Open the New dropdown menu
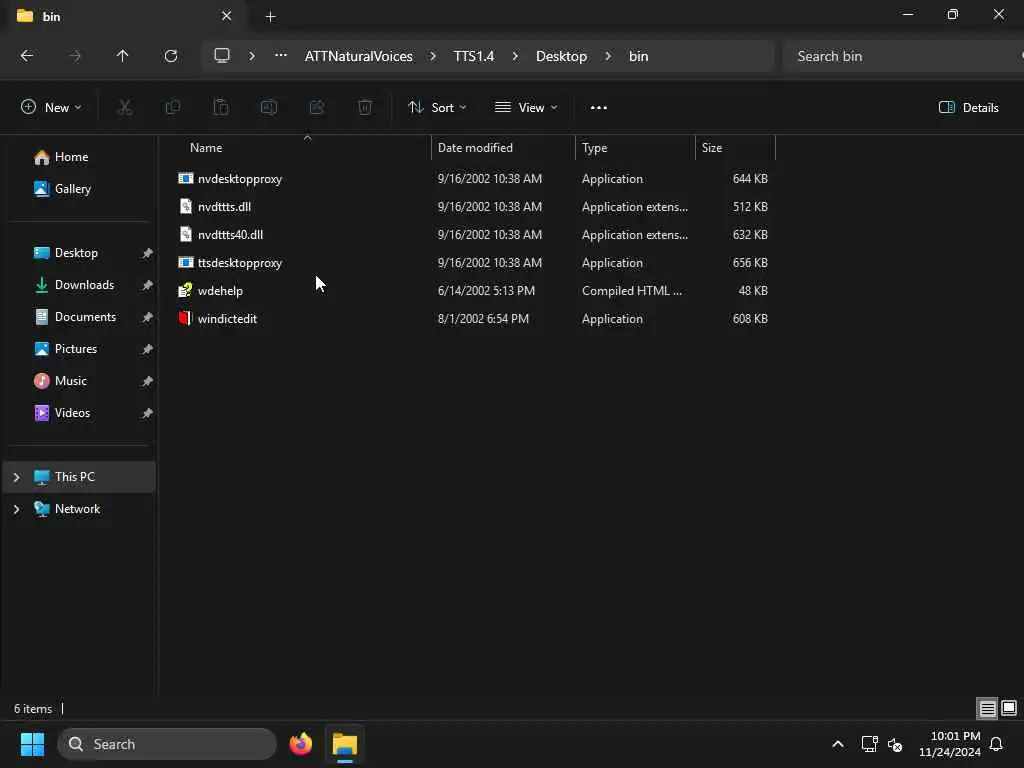 [51, 107]
